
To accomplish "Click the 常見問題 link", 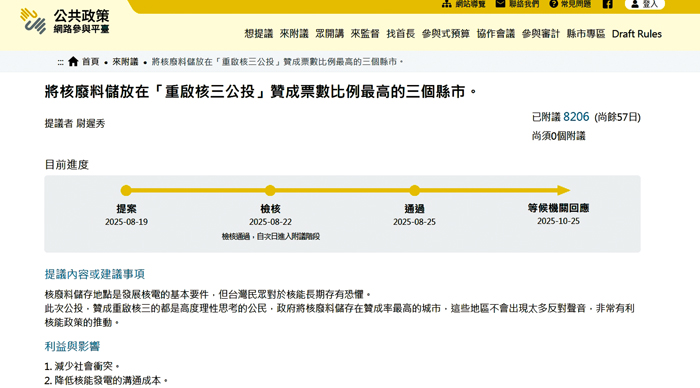I will coord(575,4).
